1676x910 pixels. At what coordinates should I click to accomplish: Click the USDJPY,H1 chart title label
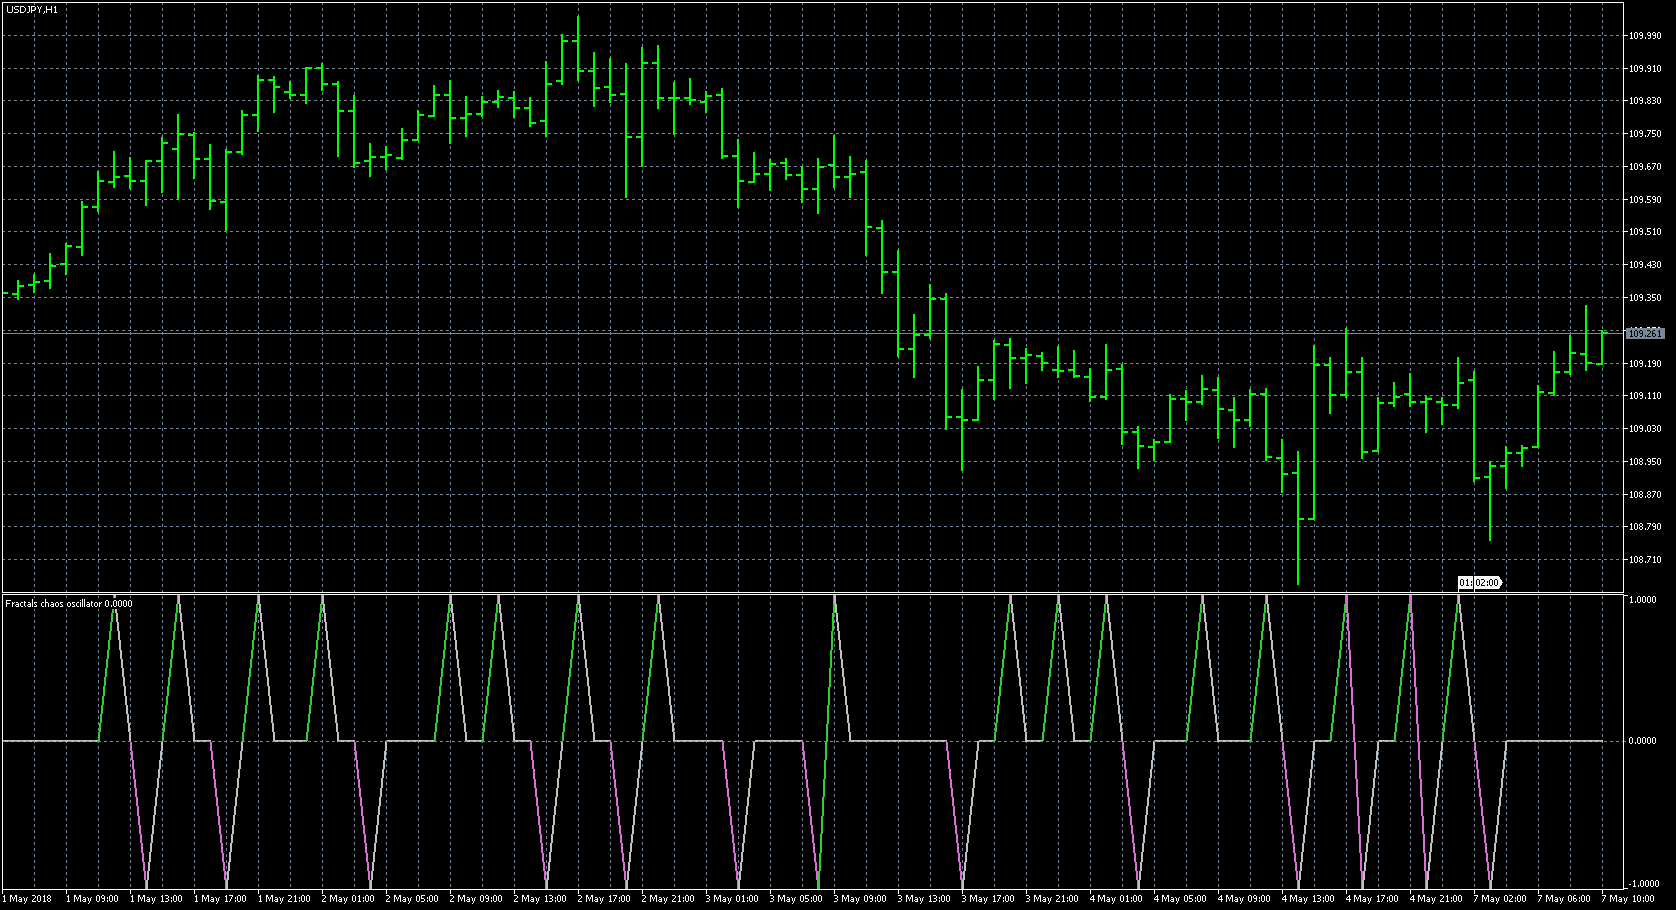pos(32,9)
